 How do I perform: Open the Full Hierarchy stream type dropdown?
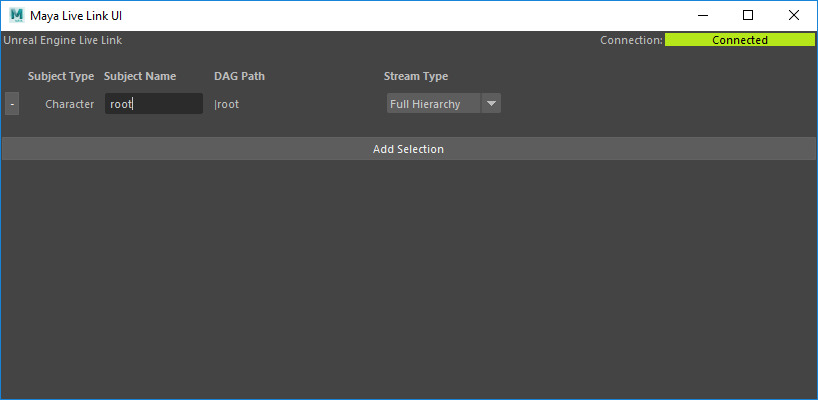pos(434,104)
